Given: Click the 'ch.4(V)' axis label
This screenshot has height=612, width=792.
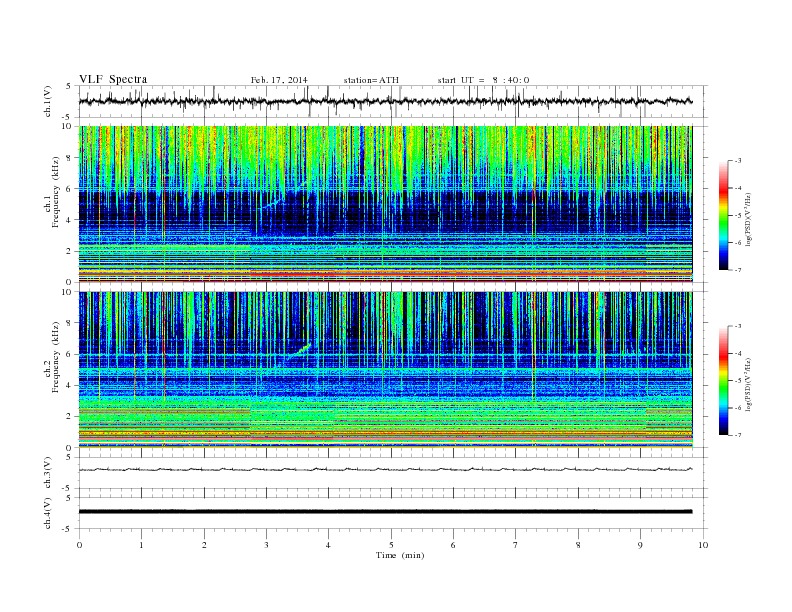Looking at the screenshot, I should click(47, 513).
